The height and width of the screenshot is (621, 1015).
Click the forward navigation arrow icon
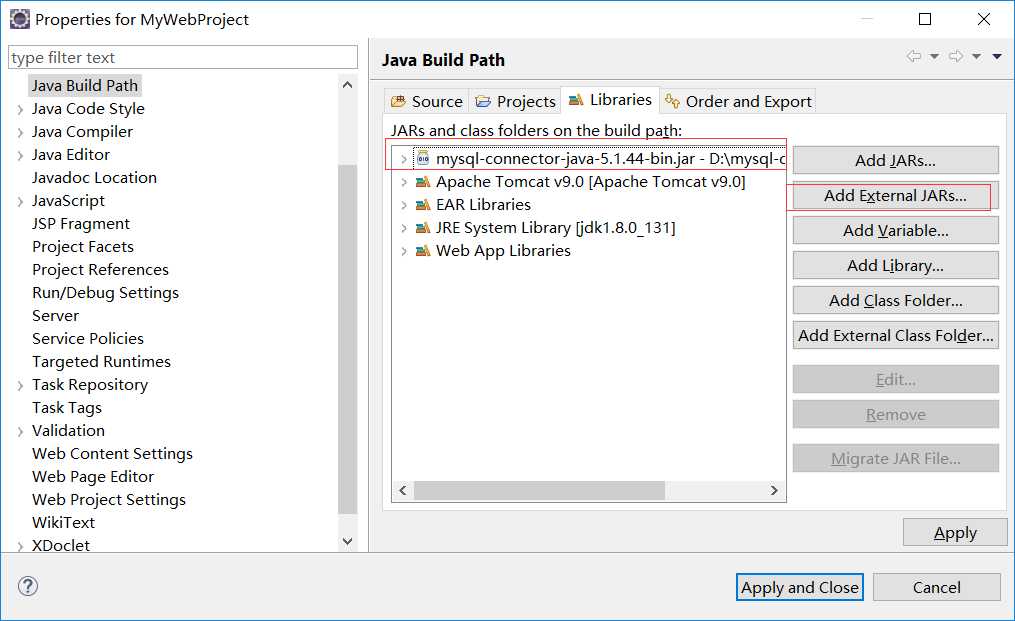(x=956, y=56)
